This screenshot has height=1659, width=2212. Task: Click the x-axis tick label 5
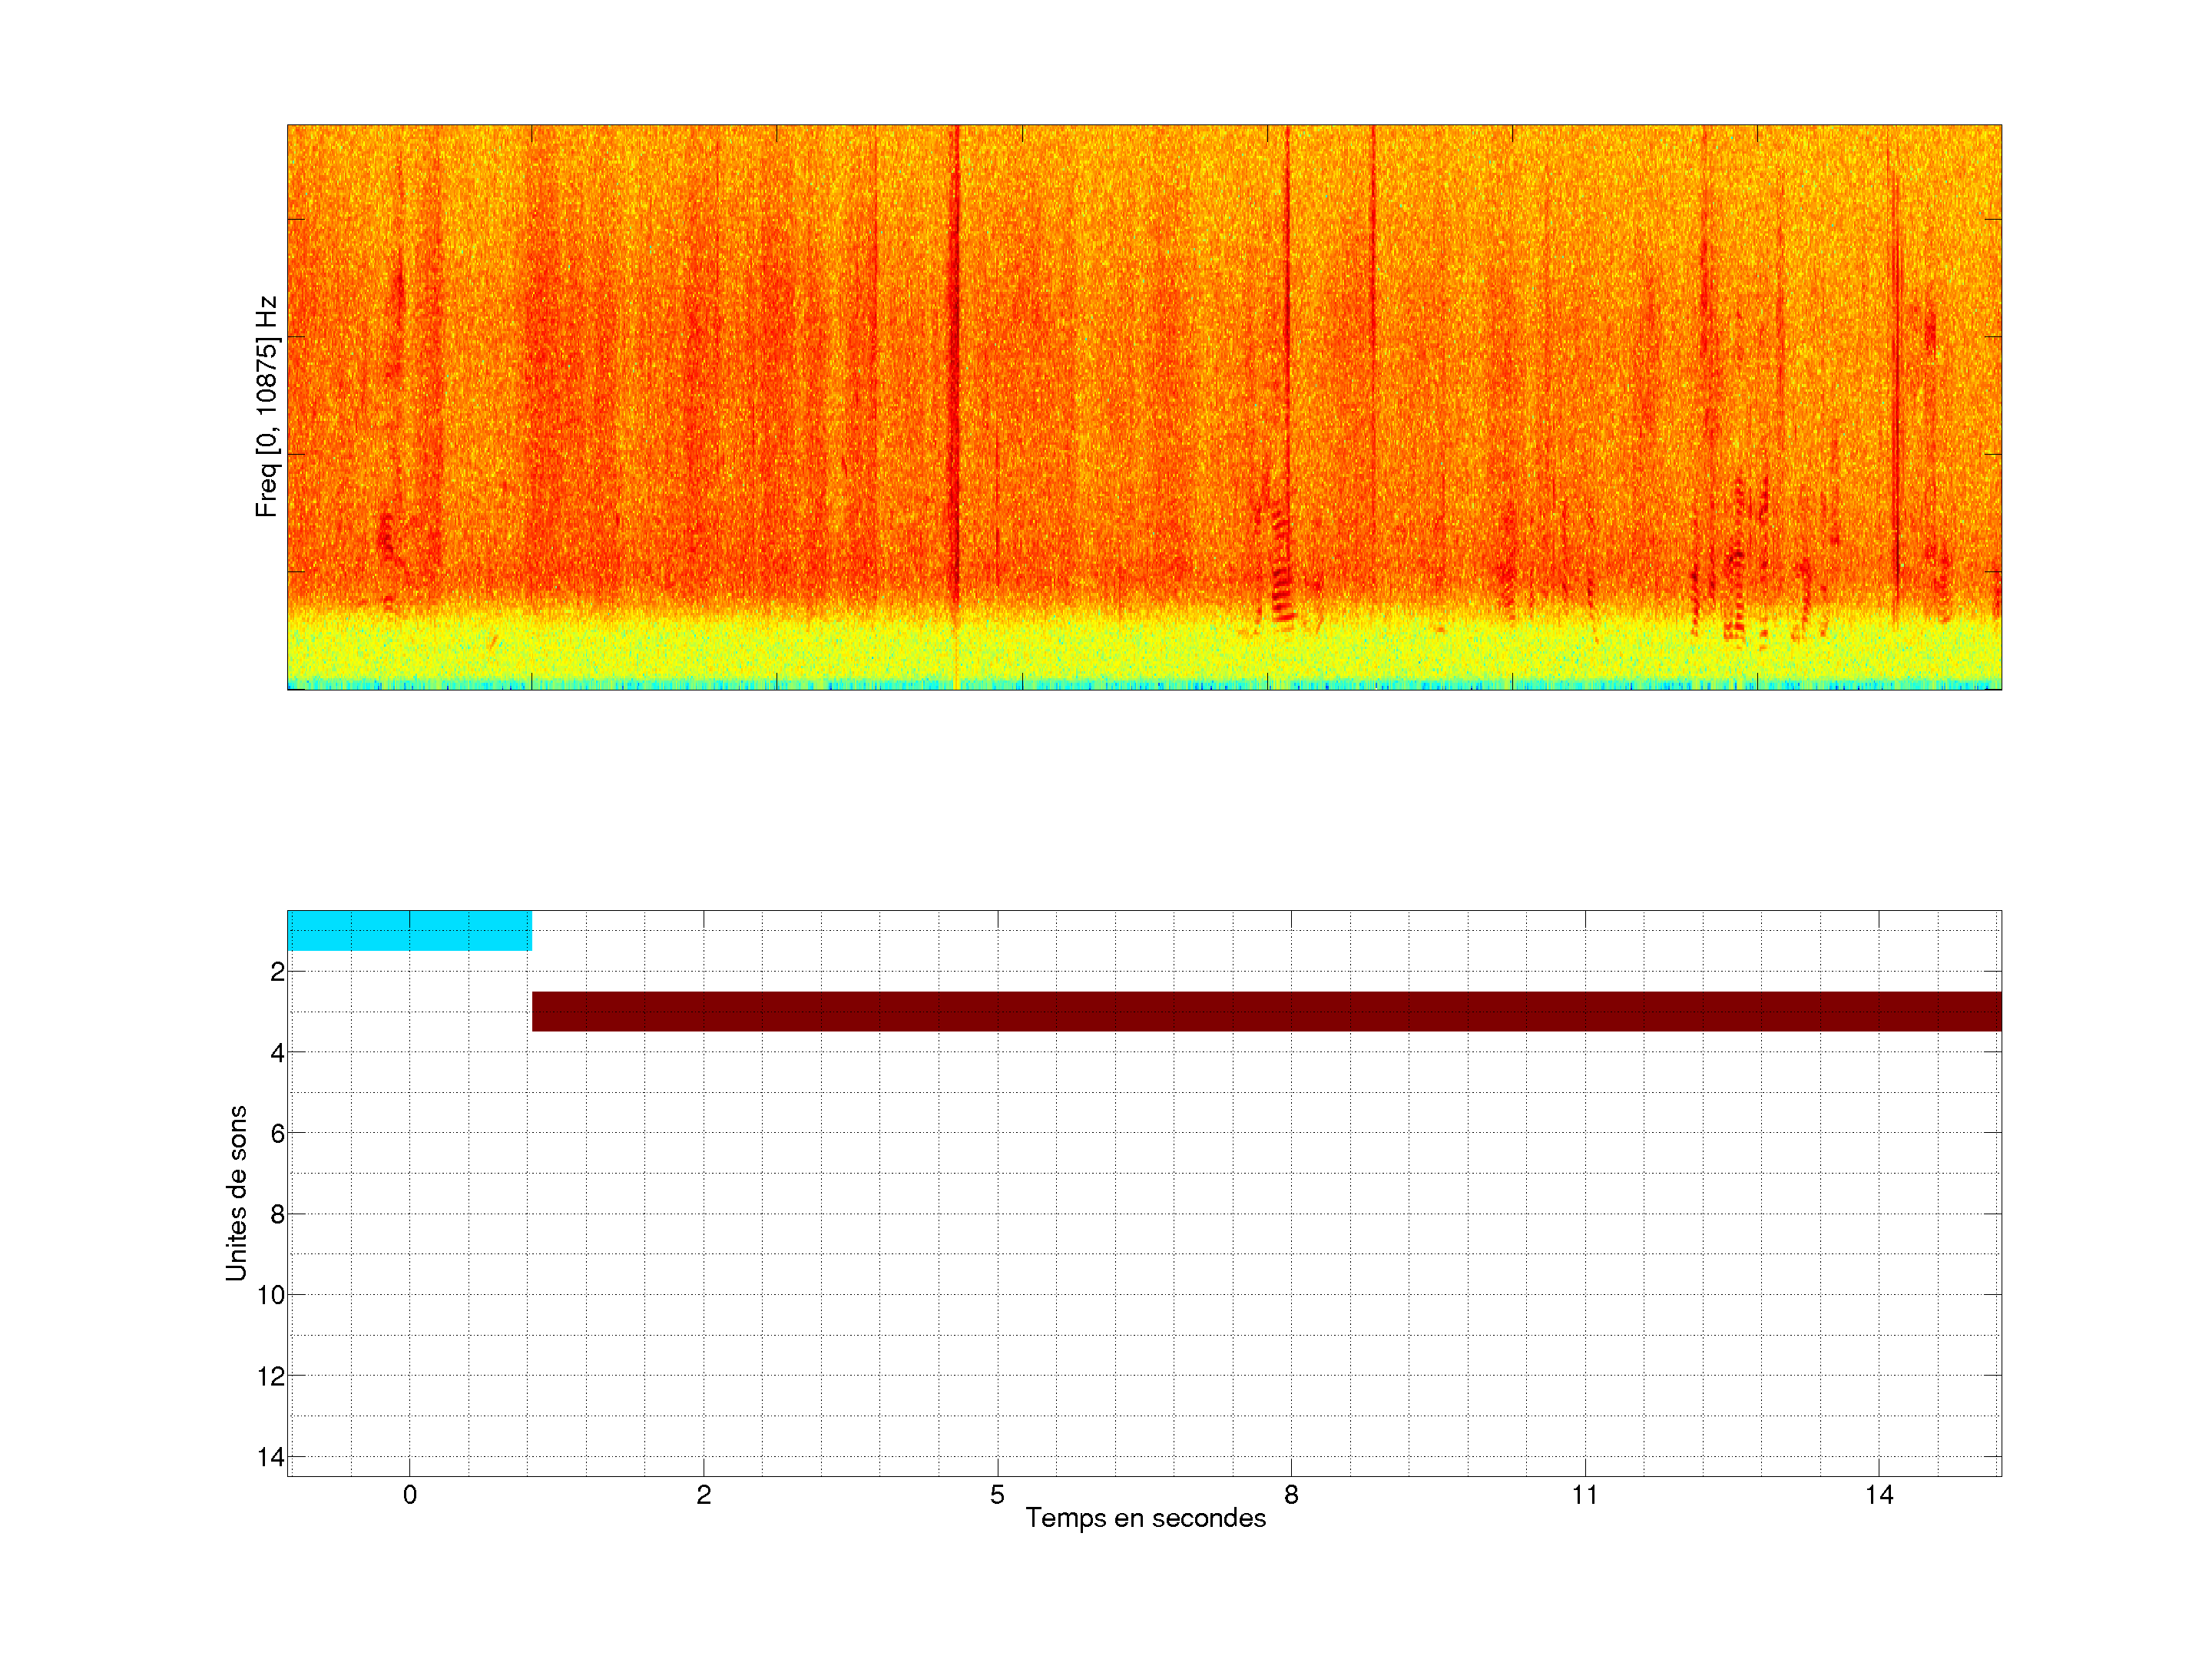[997, 1495]
